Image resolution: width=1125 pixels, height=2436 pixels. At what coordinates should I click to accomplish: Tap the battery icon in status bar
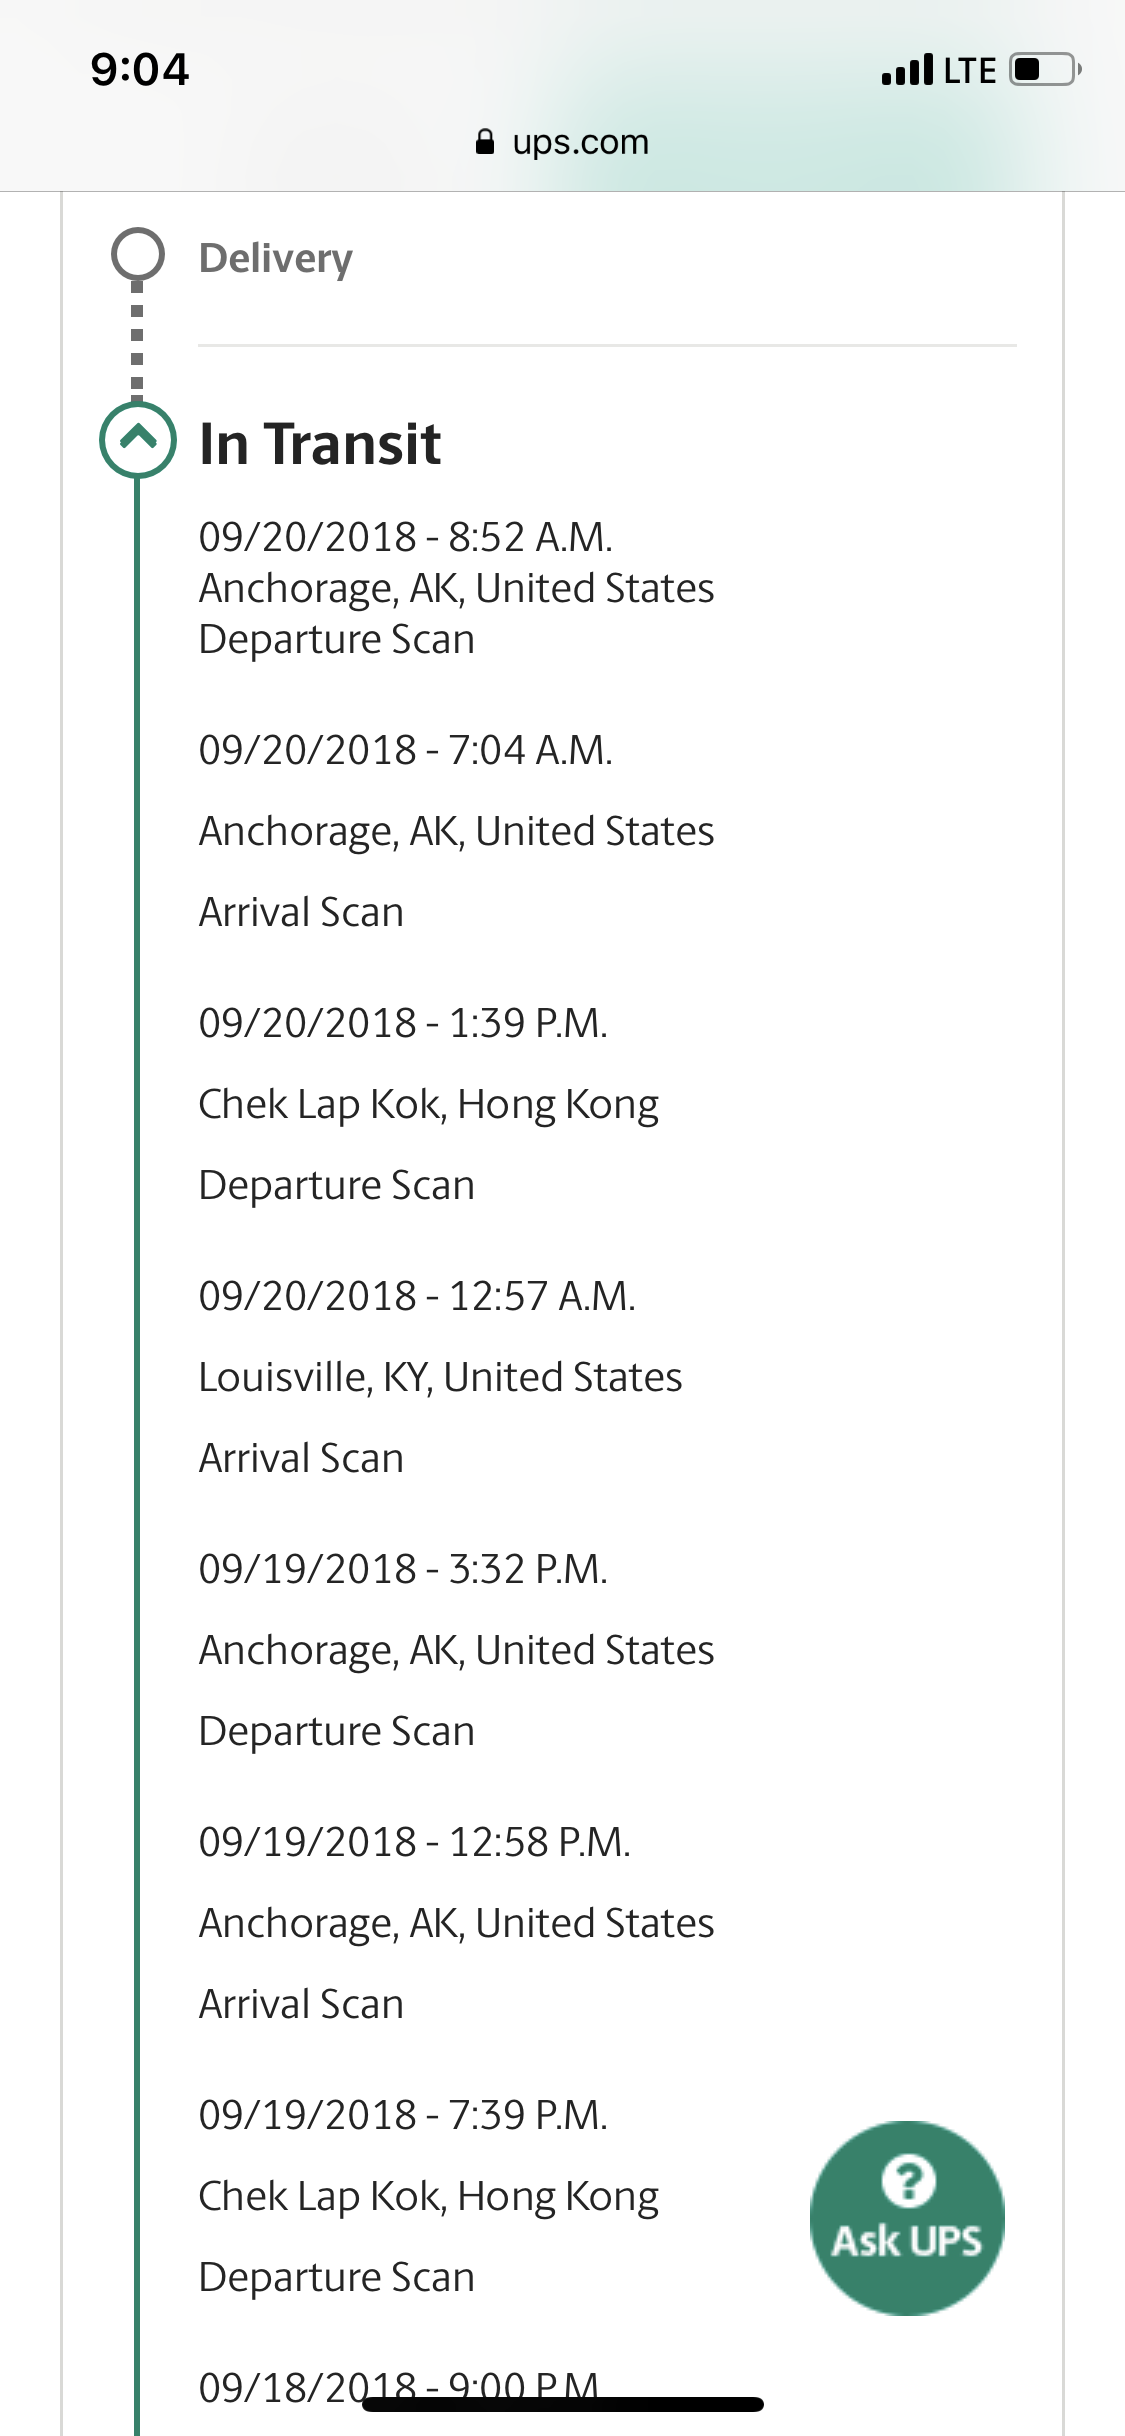[1044, 70]
